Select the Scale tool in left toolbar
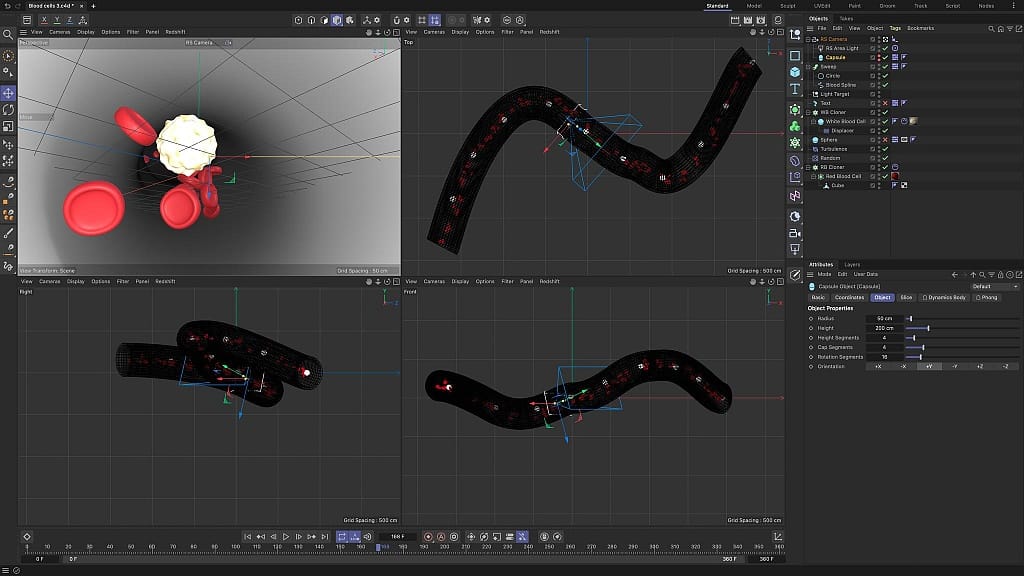This screenshot has width=1024, height=576. point(8,126)
